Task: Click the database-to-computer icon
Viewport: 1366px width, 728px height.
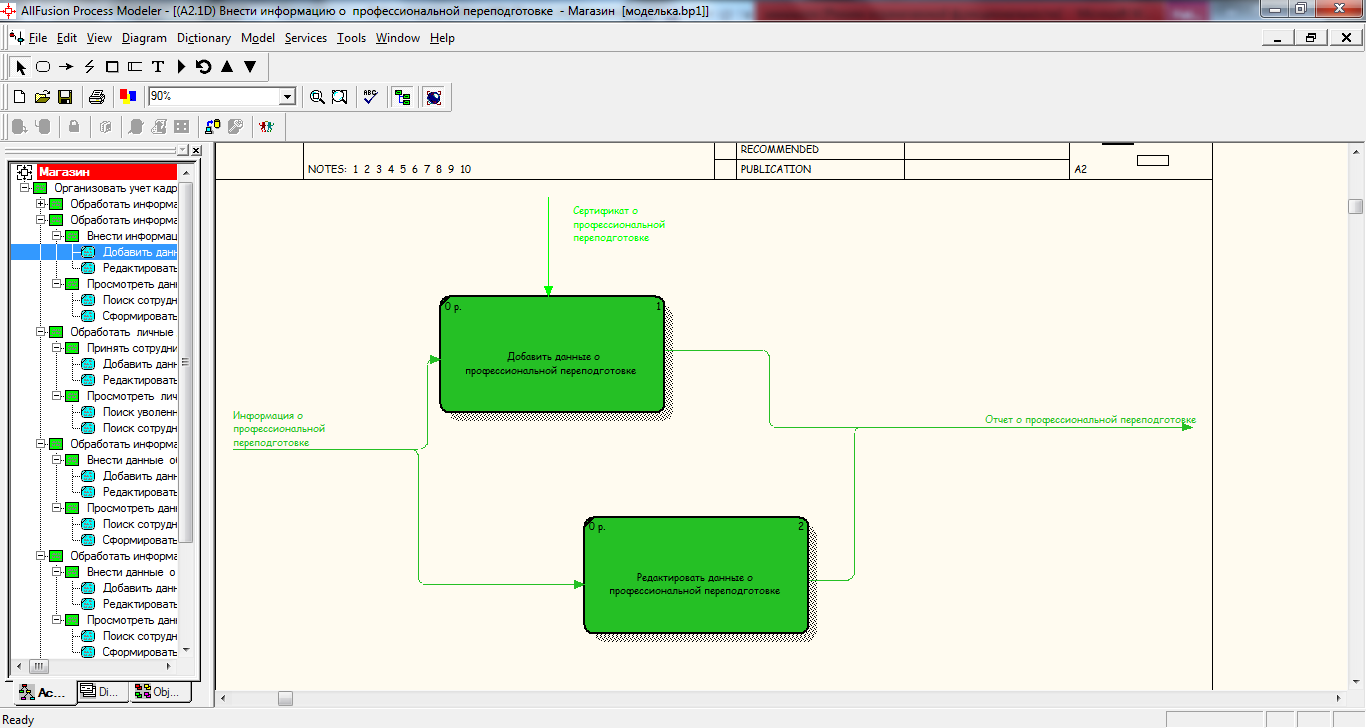Action: pyautogui.click(x=213, y=127)
